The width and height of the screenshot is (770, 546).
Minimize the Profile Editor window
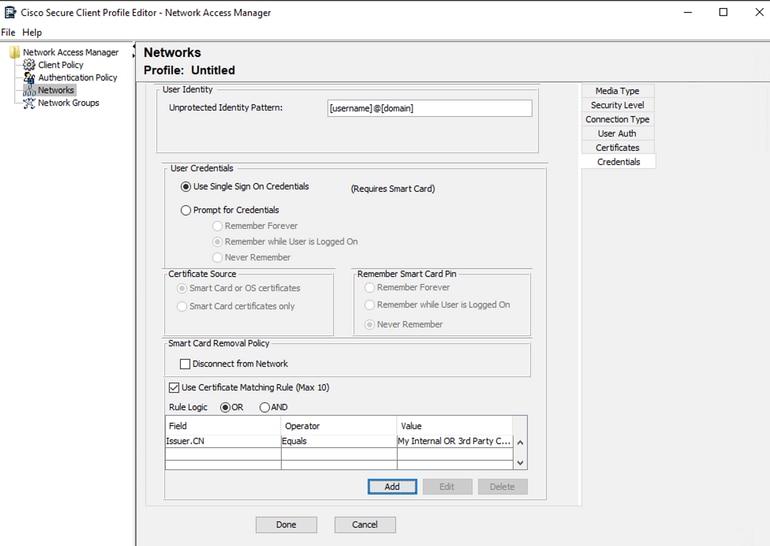click(688, 12)
